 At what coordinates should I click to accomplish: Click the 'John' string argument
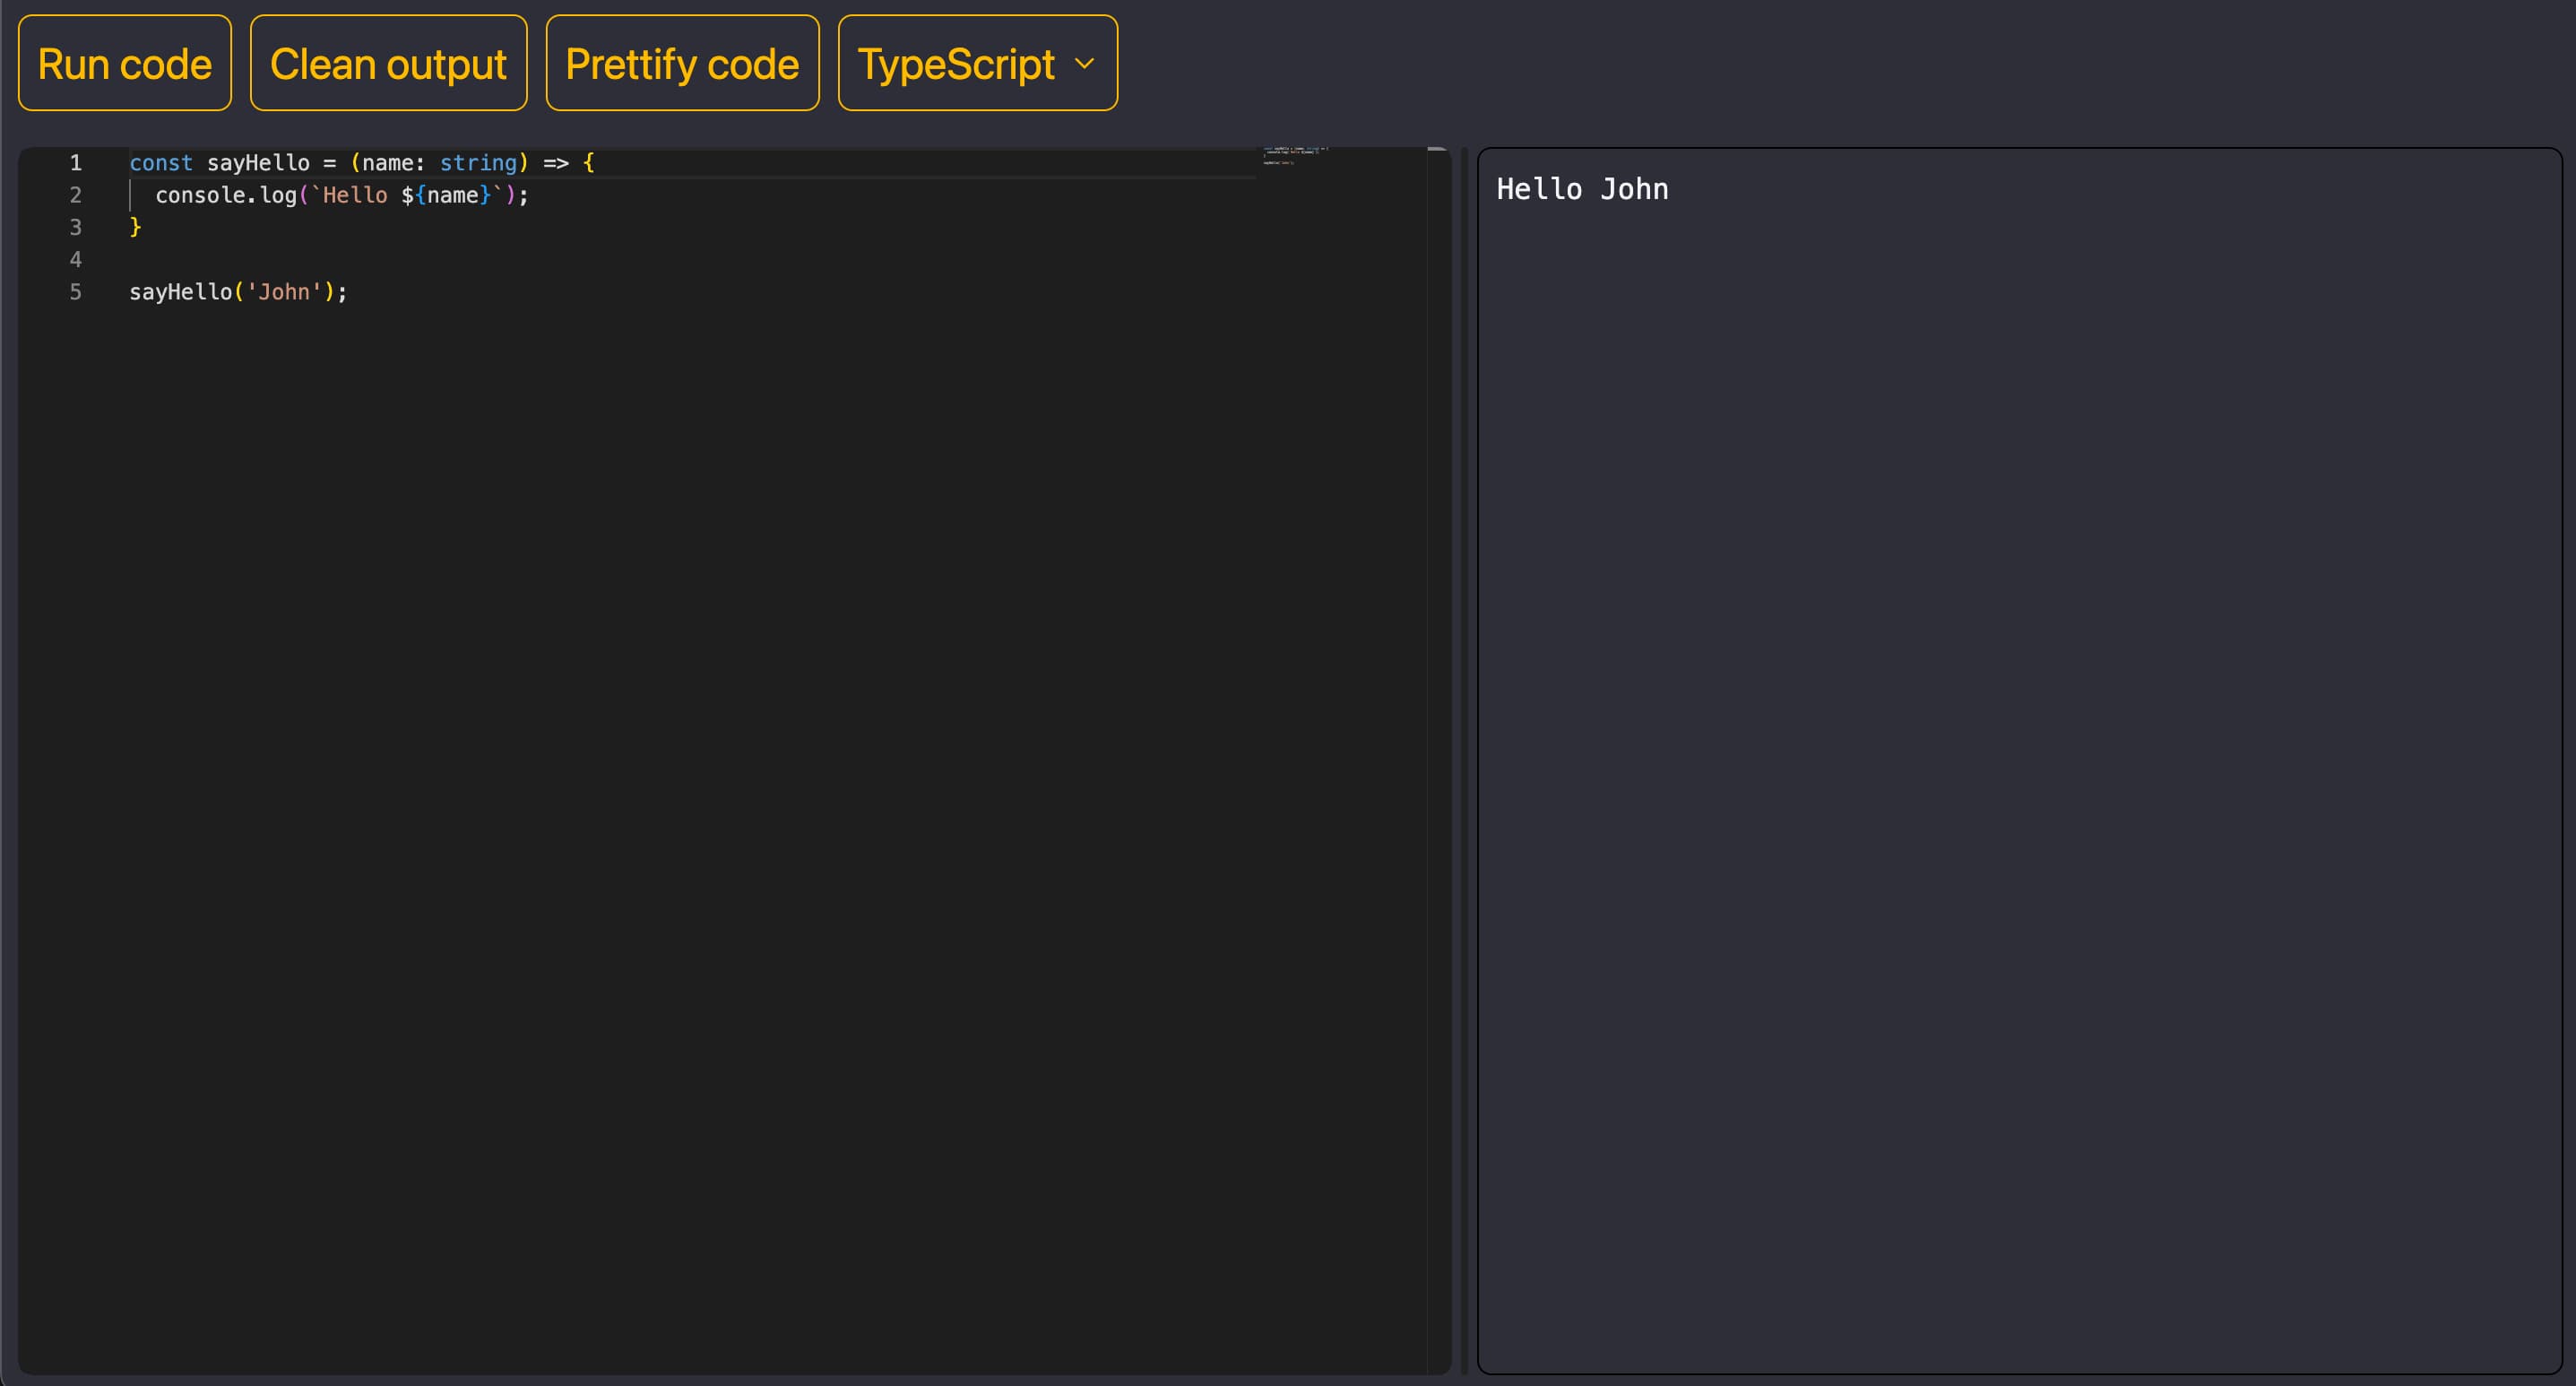[284, 292]
